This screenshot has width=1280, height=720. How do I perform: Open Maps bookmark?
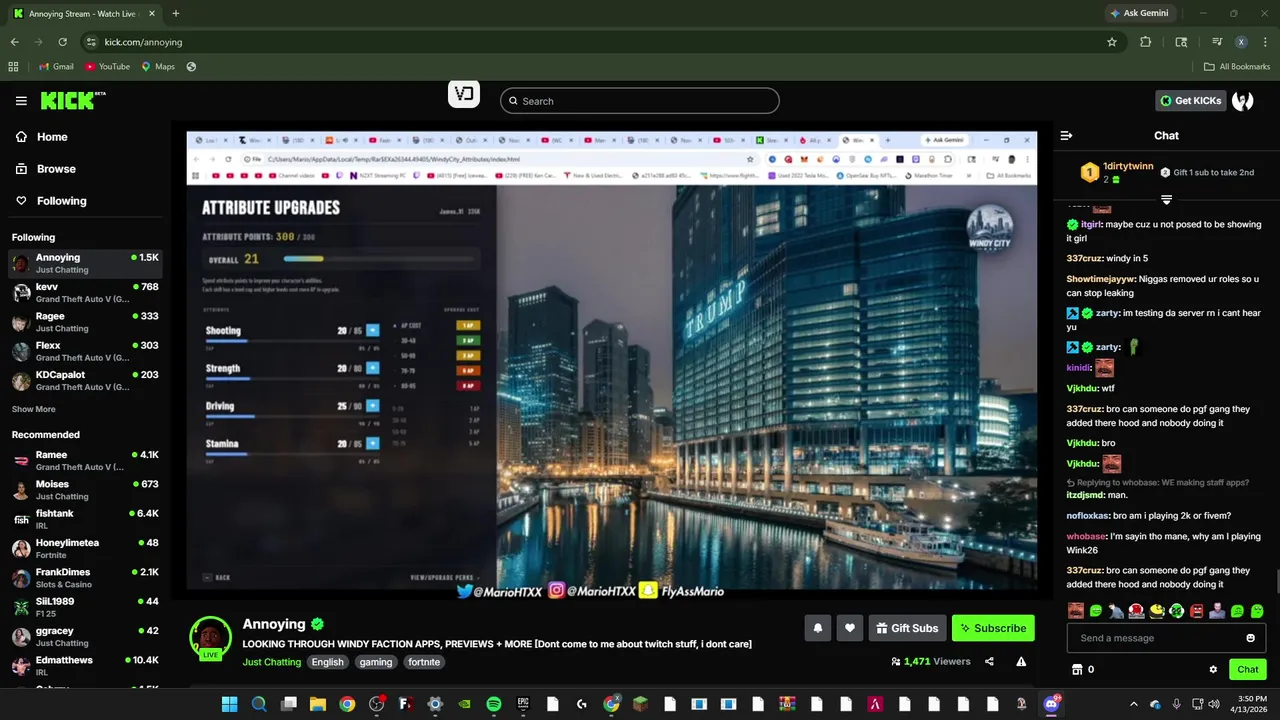click(x=158, y=67)
